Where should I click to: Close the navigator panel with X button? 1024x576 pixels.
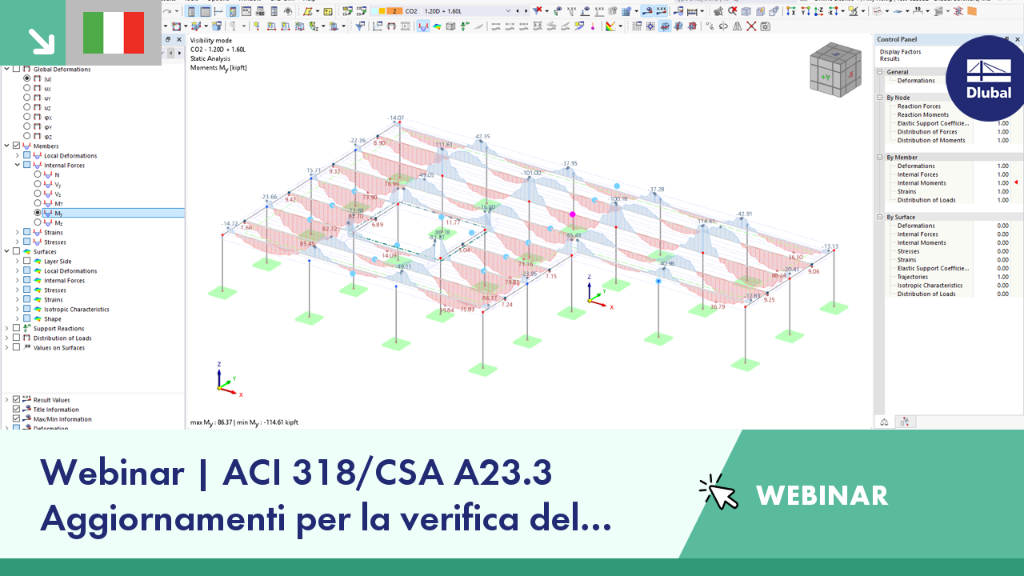click(179, 40)
